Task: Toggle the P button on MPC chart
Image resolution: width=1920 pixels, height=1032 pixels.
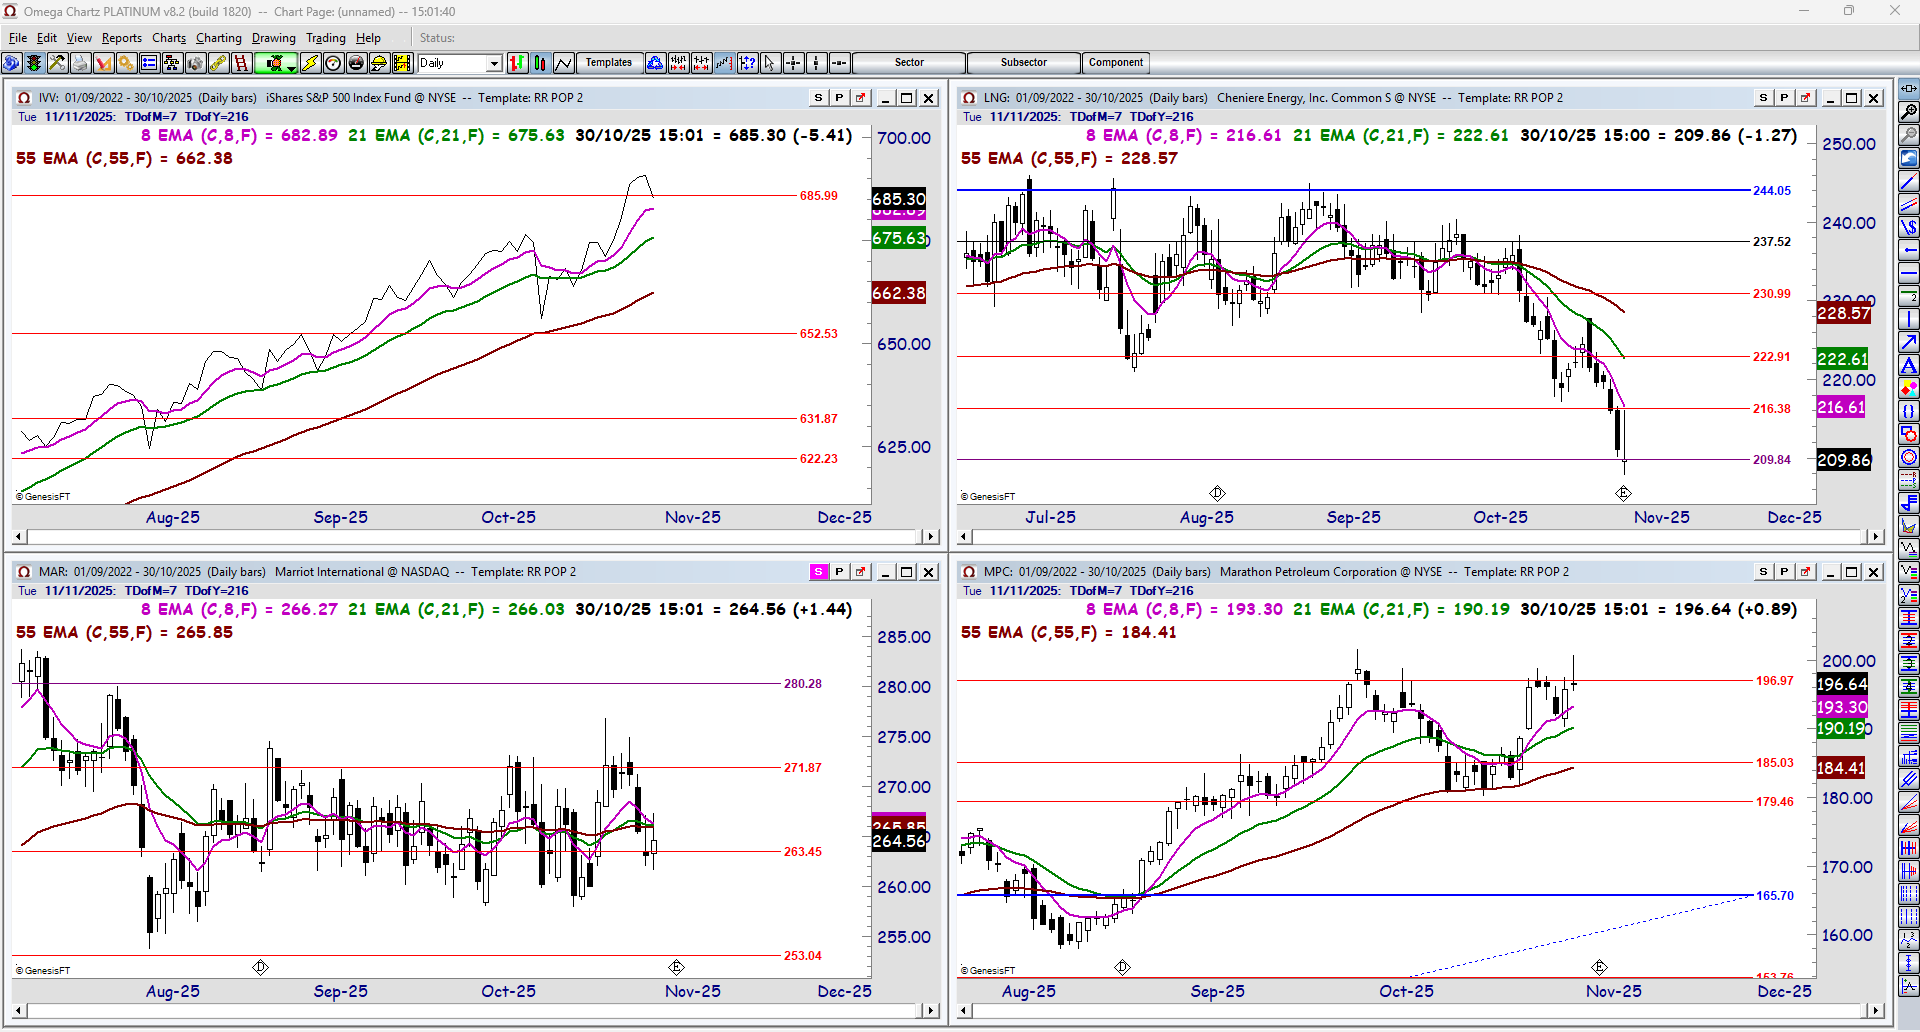Action: (1784, 572)
